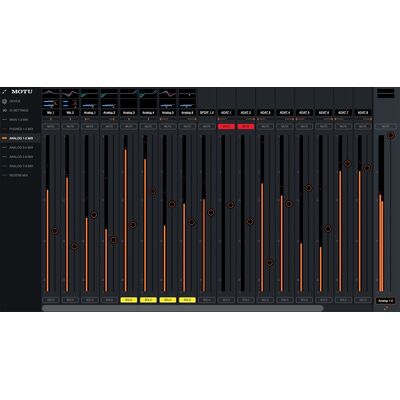Open the Device page gear icon
This screenshot has width=400, height=400.
(4, 101)
